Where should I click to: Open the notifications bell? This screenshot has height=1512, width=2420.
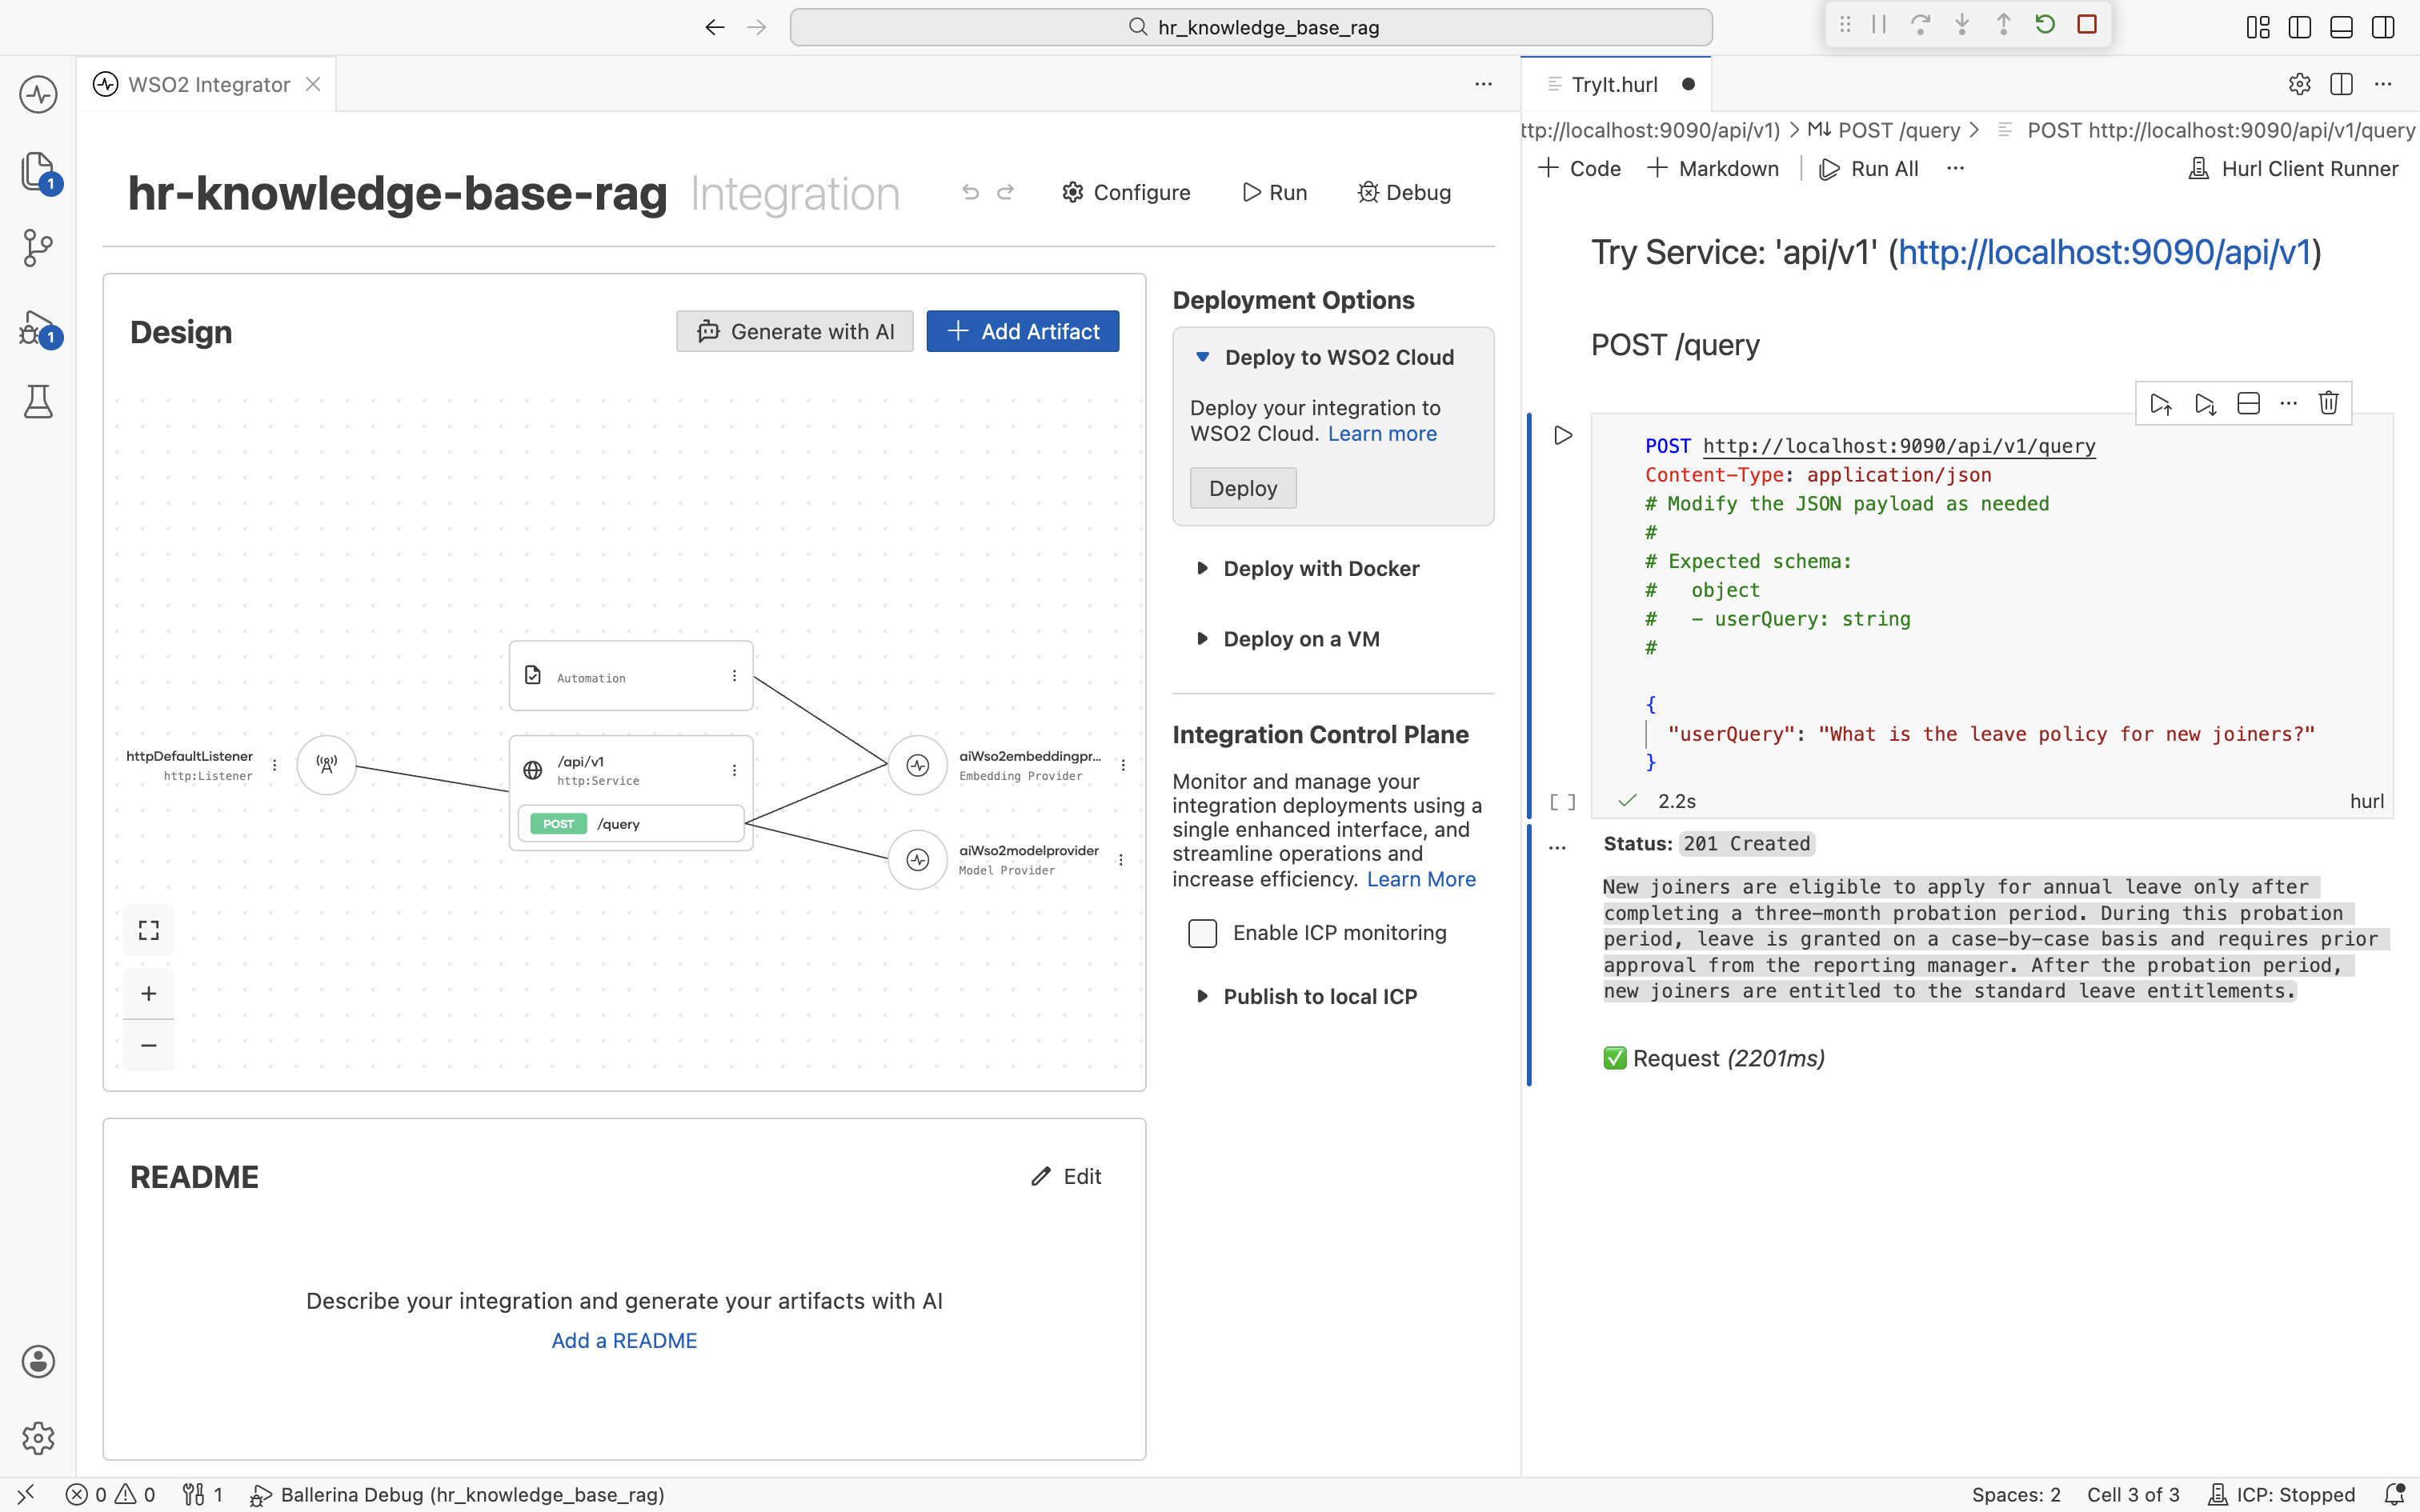pos(2394,1494)
